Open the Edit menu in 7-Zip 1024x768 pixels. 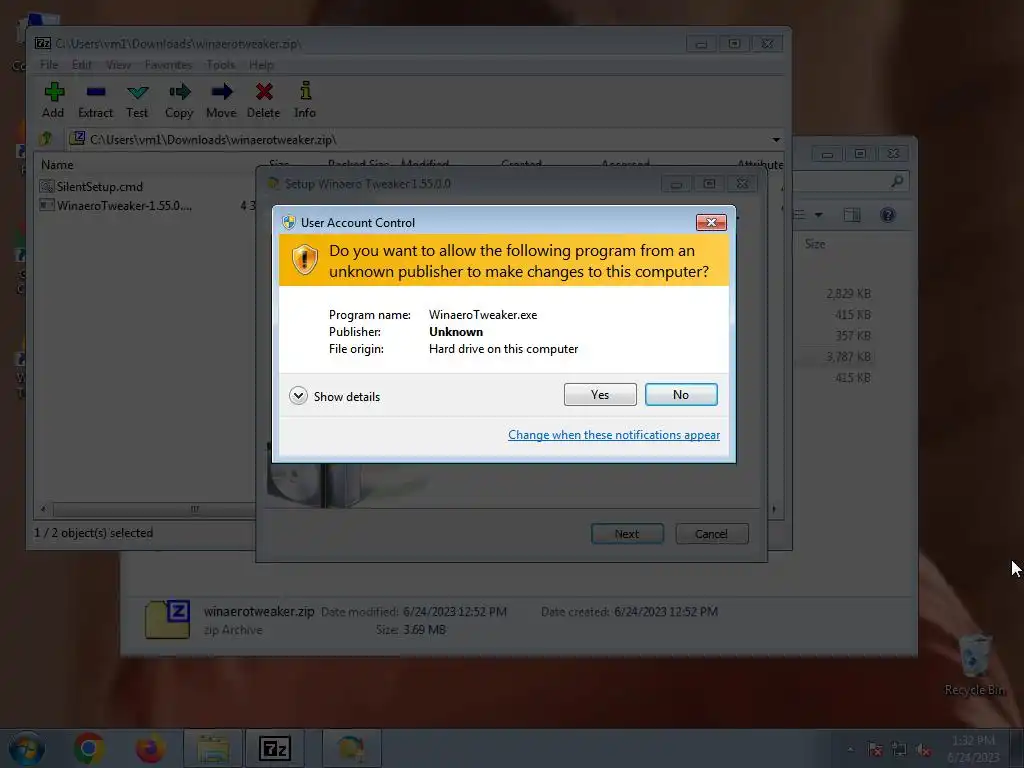point(82,65)
